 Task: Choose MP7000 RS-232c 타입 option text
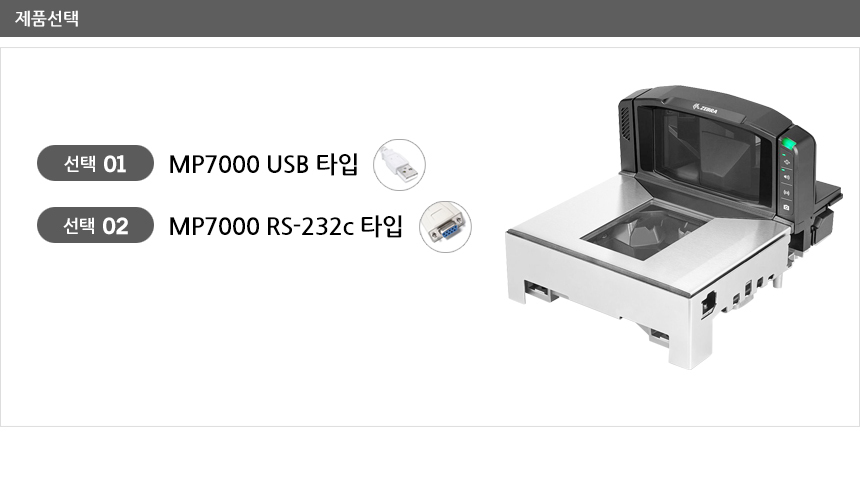pyautogui.click(x=286, y=226)
